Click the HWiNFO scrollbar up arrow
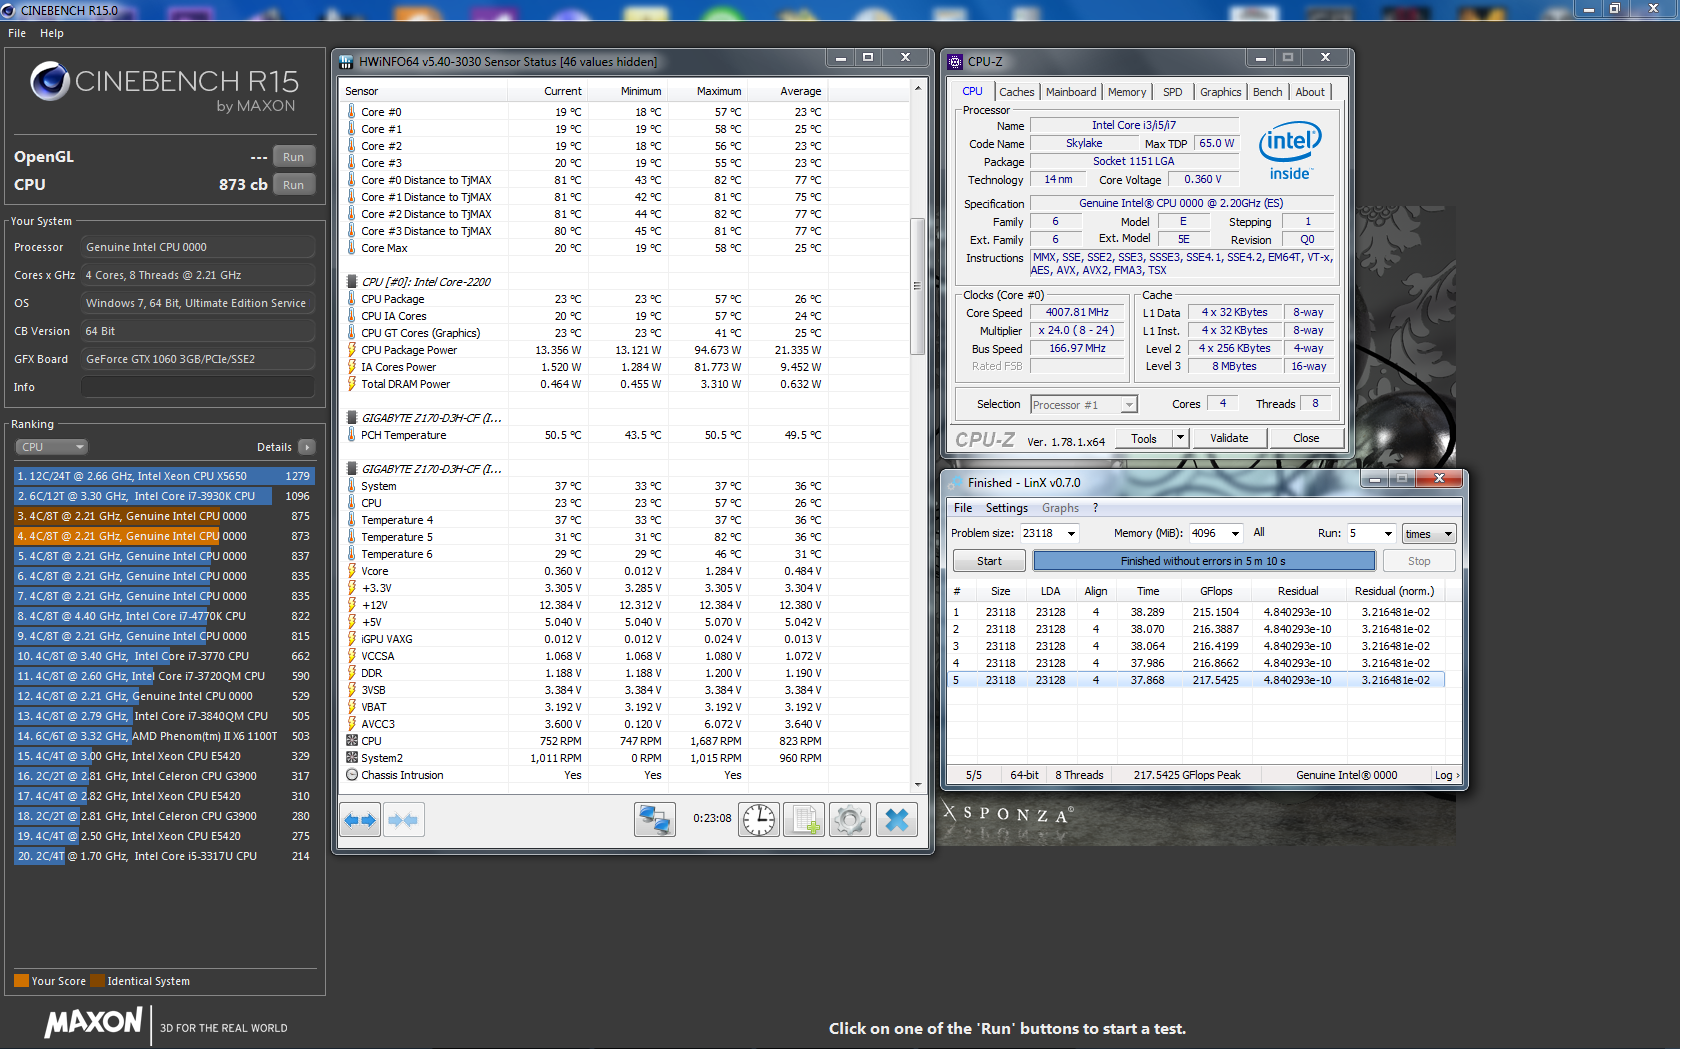The height and width of the screenshot is (1049, 1682). 918,89
